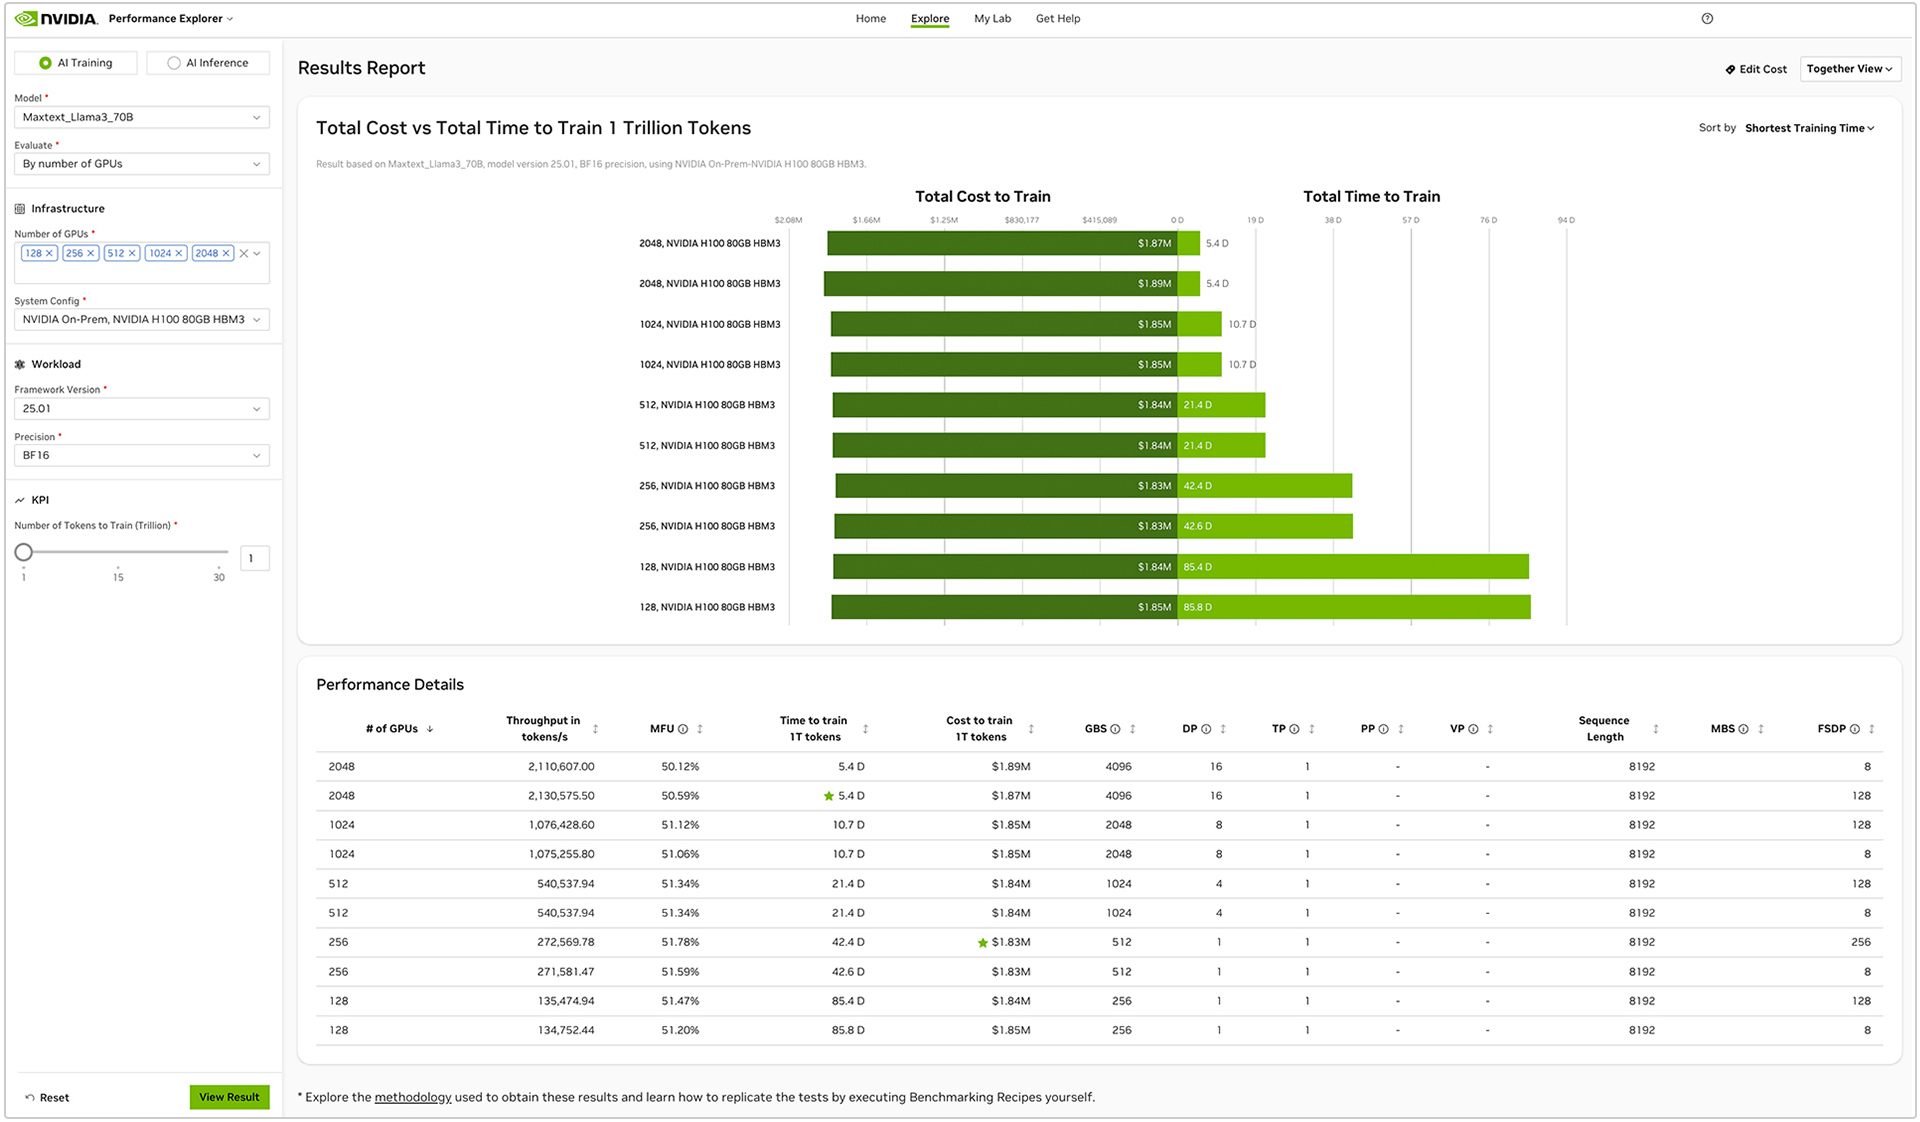Open Sort by Shortest Training Time dropdown
This screenshot has height=1122, width=1920.
pos(1809,128)
